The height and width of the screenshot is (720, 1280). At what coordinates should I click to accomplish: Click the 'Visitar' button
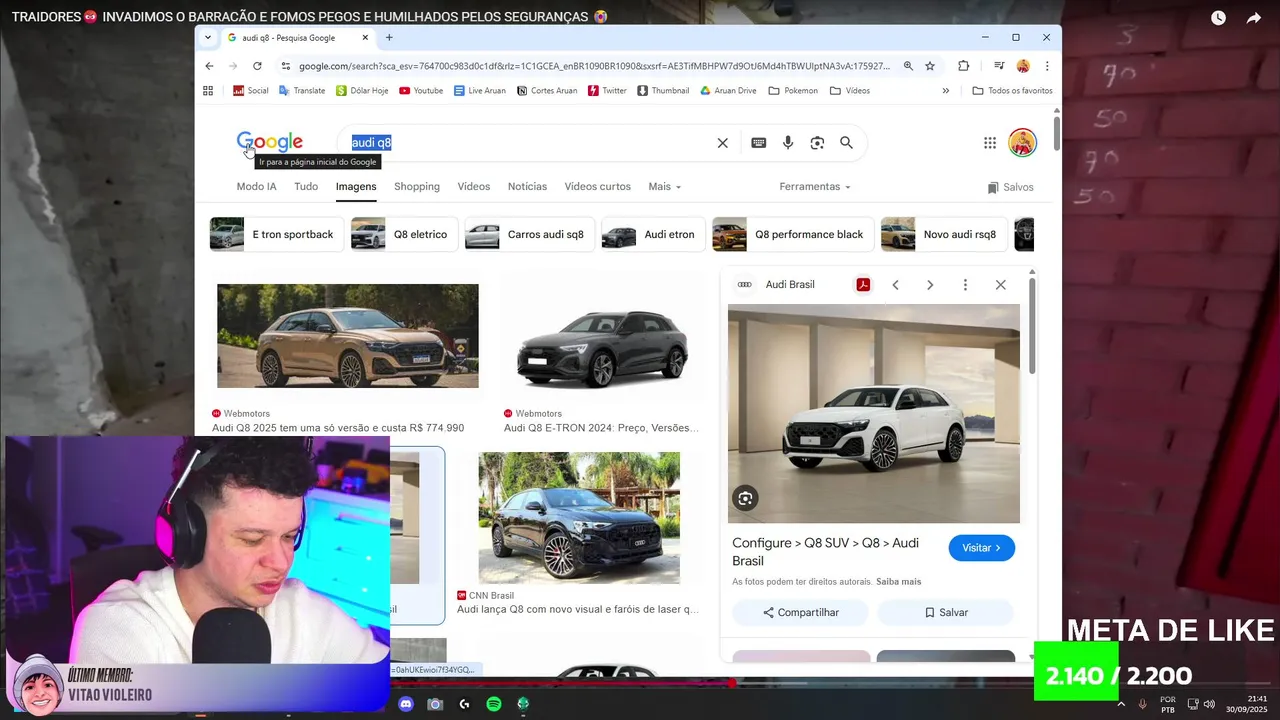[981, 548]
